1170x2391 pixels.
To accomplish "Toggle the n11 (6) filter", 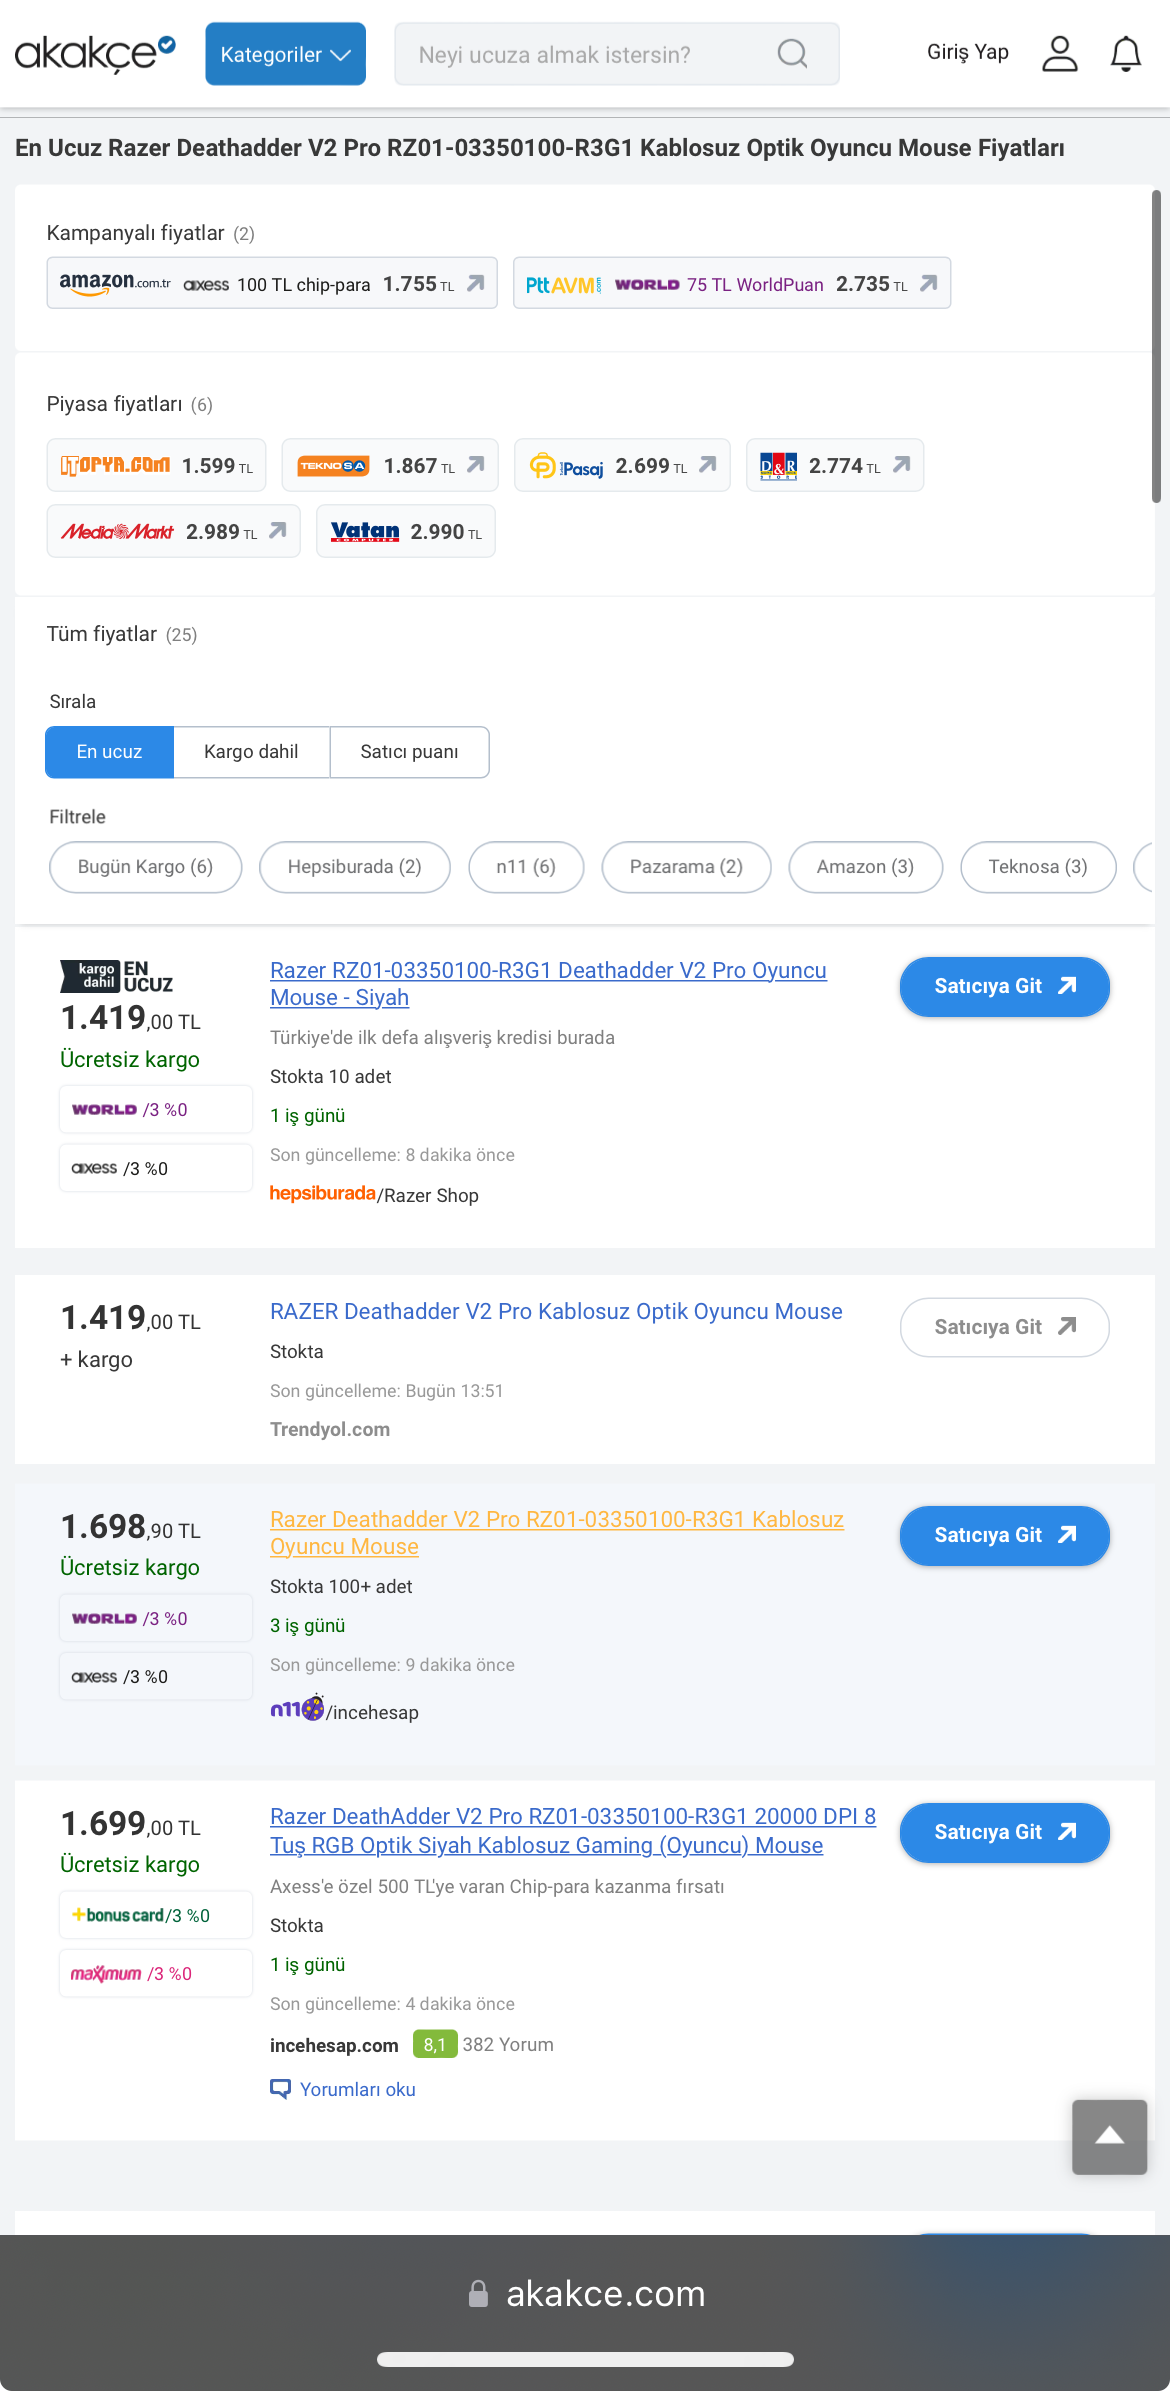I will (526, 867).
